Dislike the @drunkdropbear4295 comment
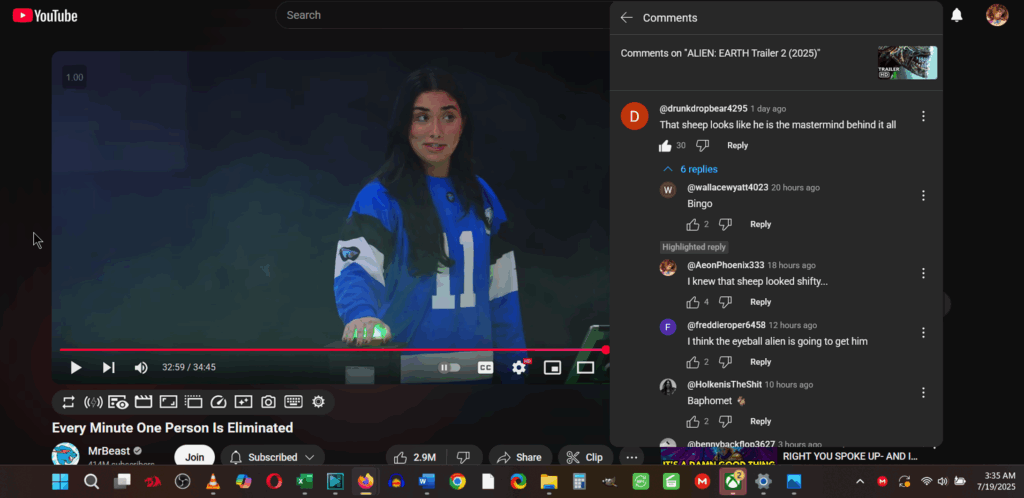This screenshot has width=1024, height=498. tap(702, 146)
